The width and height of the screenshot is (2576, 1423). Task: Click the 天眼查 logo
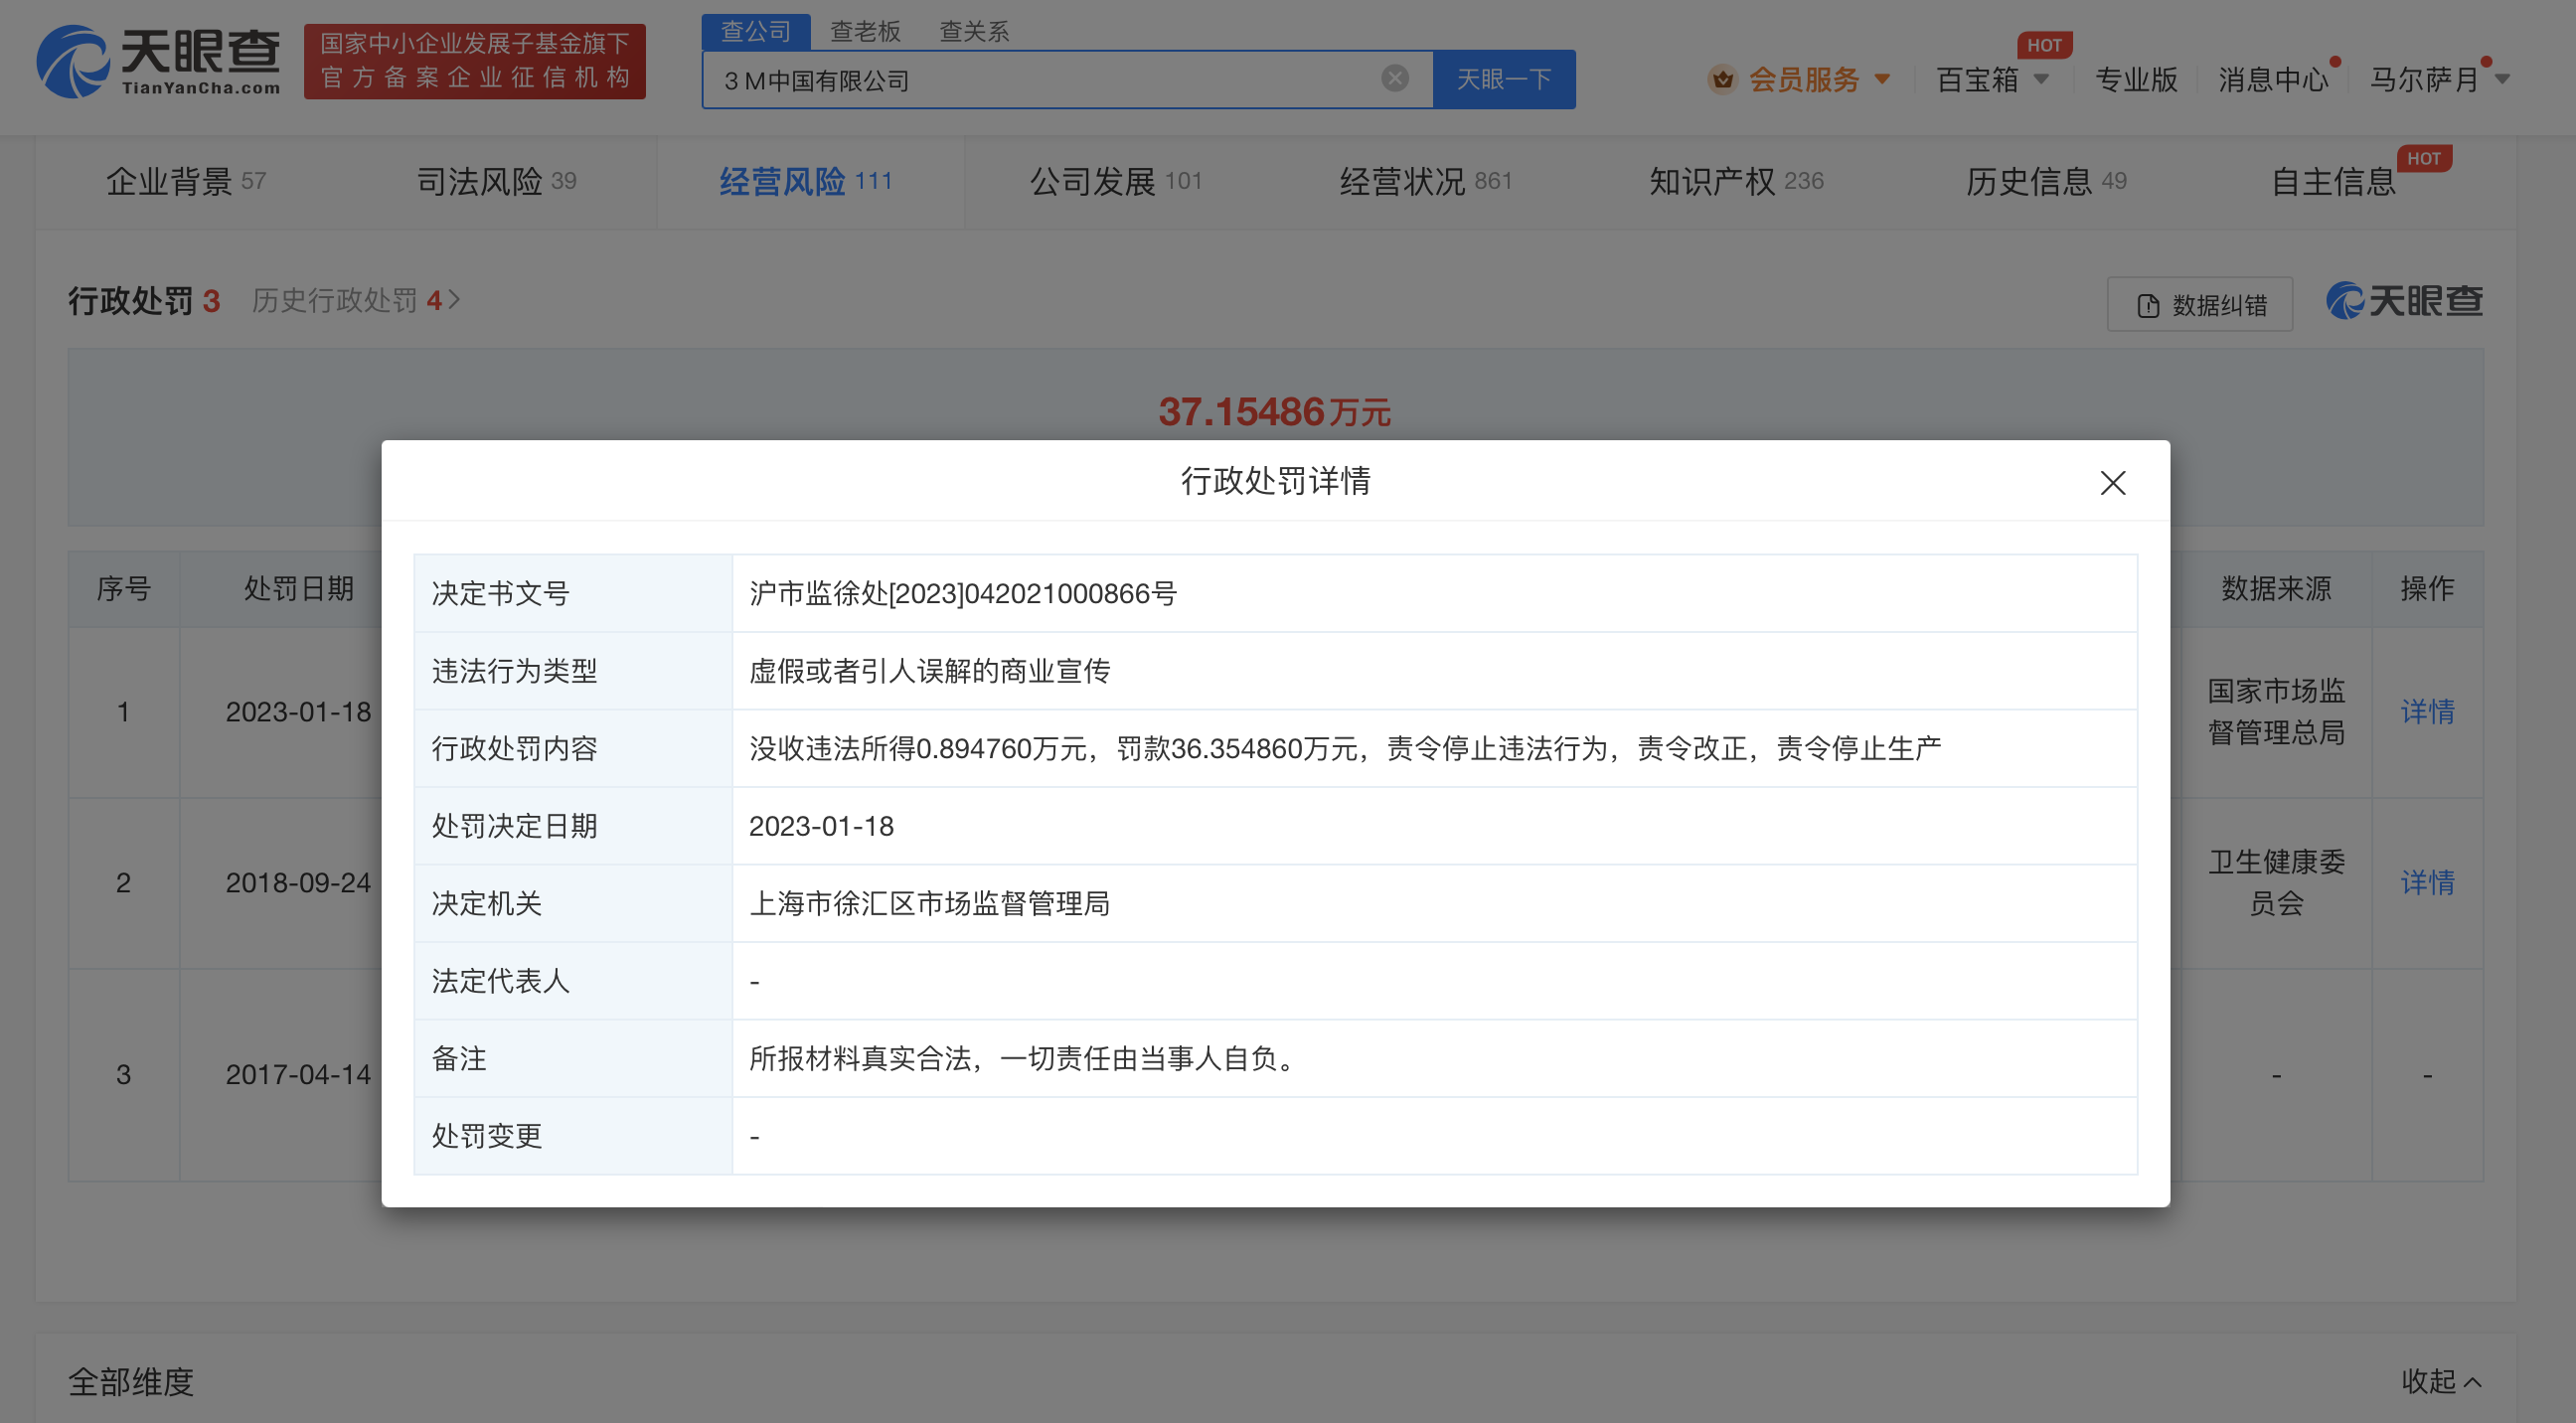159,62
